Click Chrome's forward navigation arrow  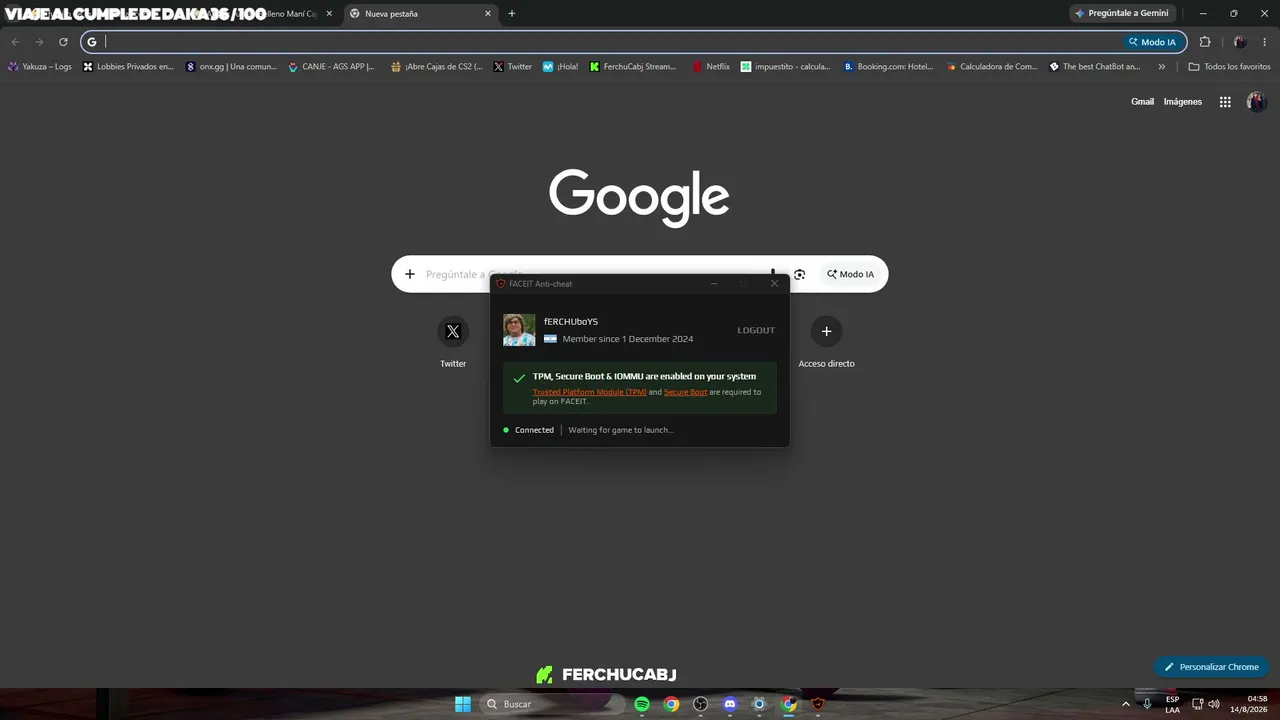point(39,42)
